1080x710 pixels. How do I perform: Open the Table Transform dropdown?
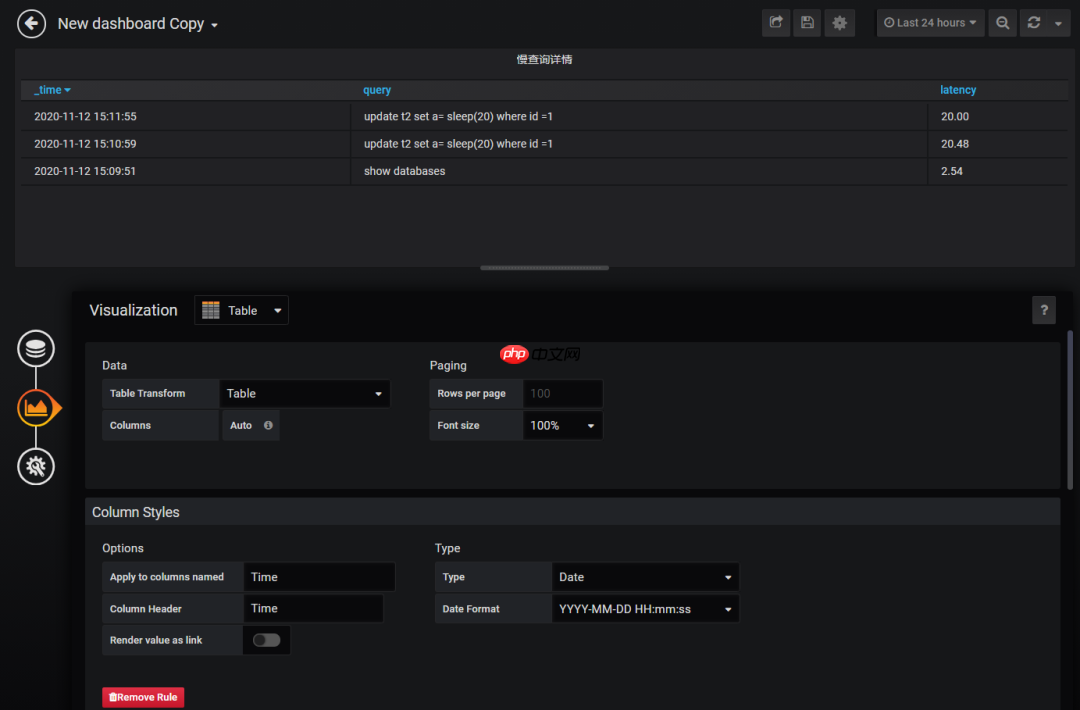coord(304,393)
